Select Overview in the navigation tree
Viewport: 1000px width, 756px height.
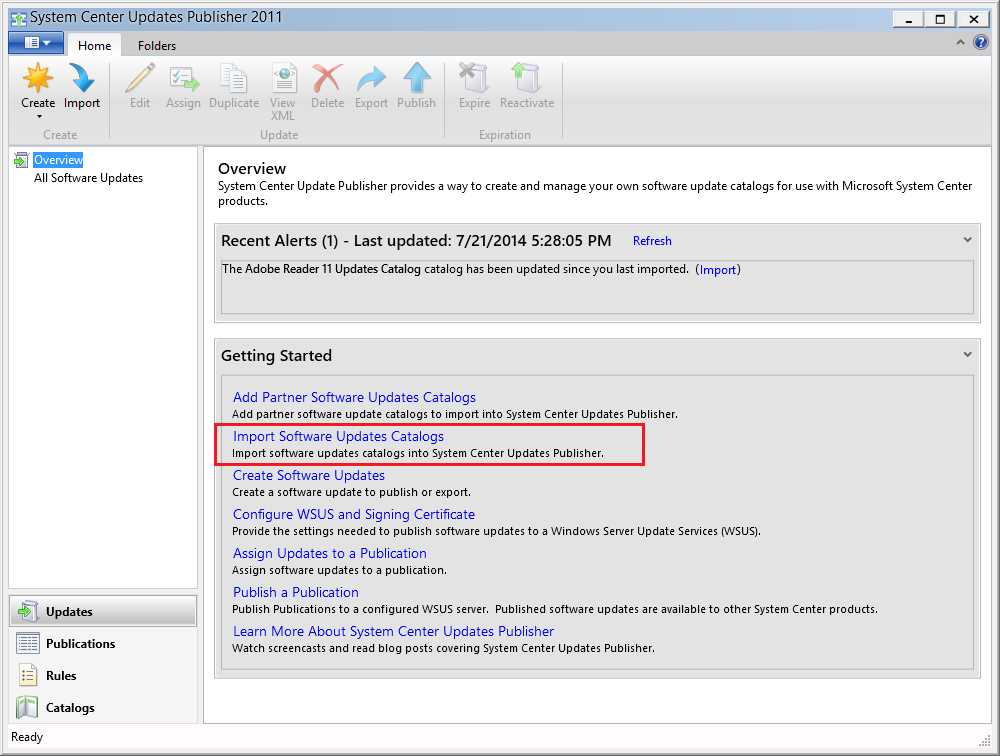(x=58, y=160)
